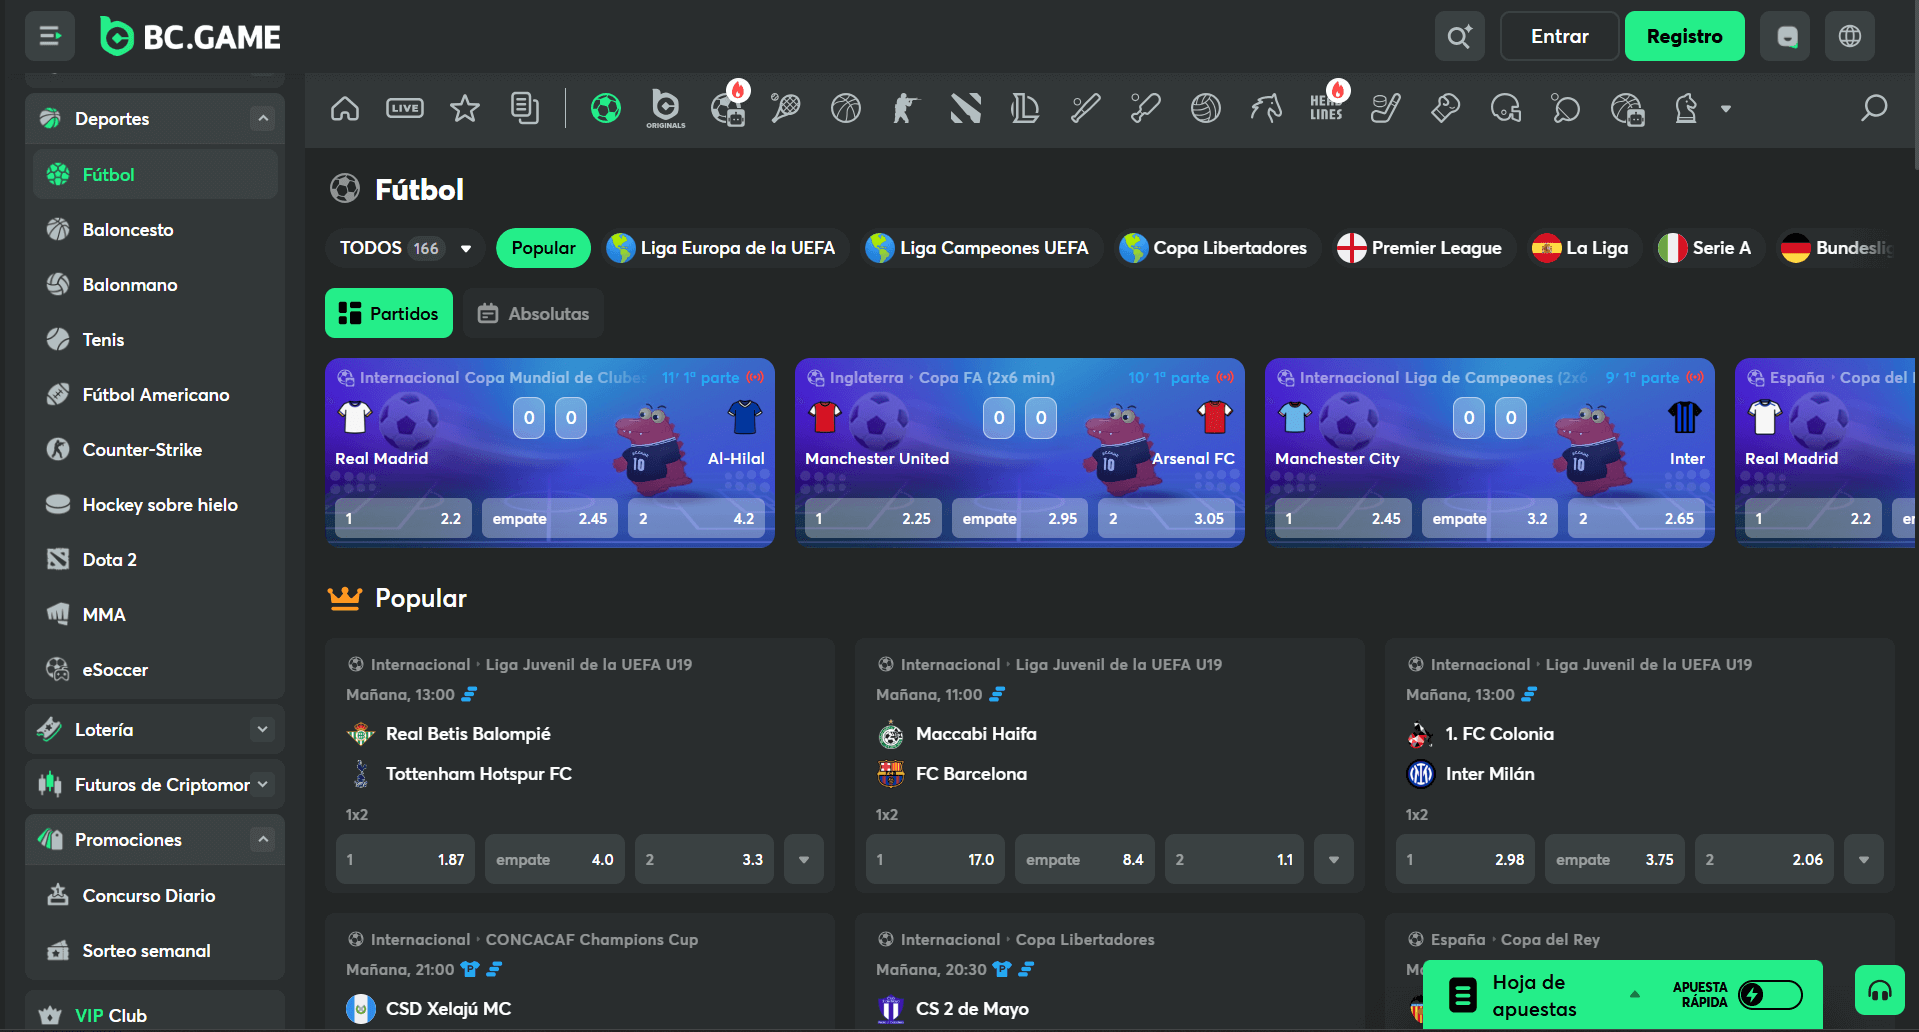Open BC Originals icon
Viewport: 1919px width, 1032px height.
click(x=666, y=108)
